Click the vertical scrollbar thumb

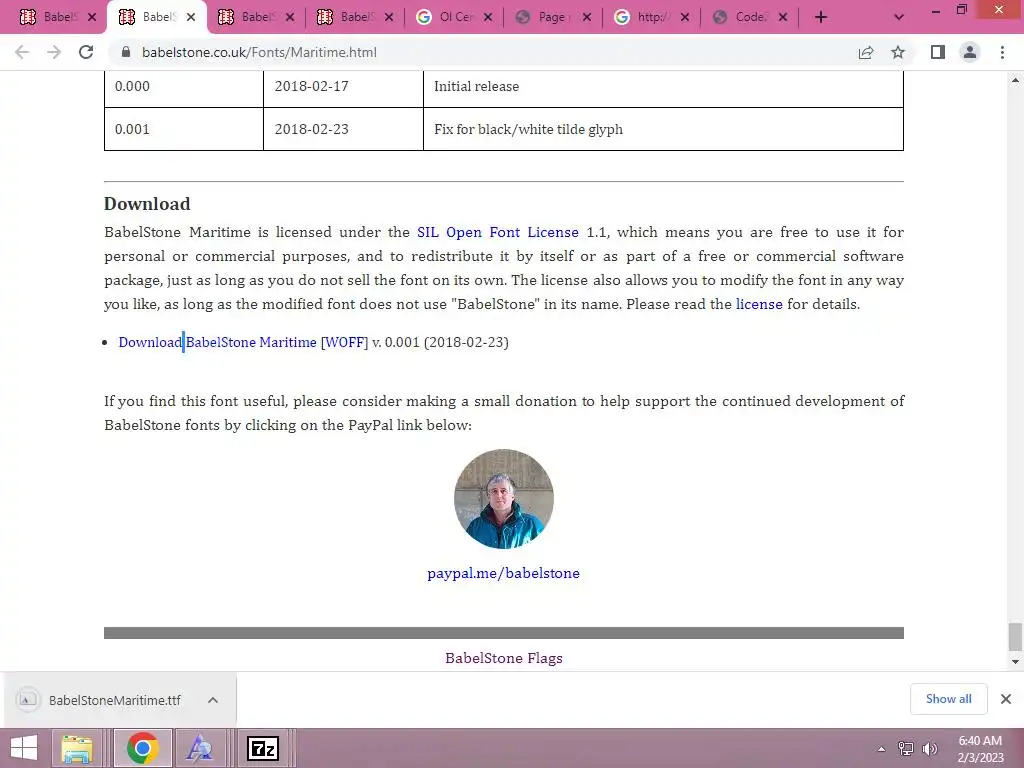[1016, 637]
